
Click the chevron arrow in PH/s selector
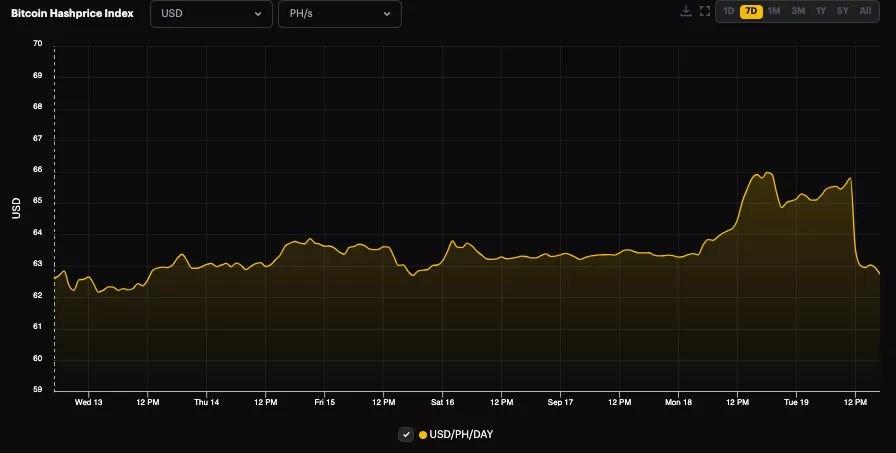pyautogui.click(x=387, y=14)
